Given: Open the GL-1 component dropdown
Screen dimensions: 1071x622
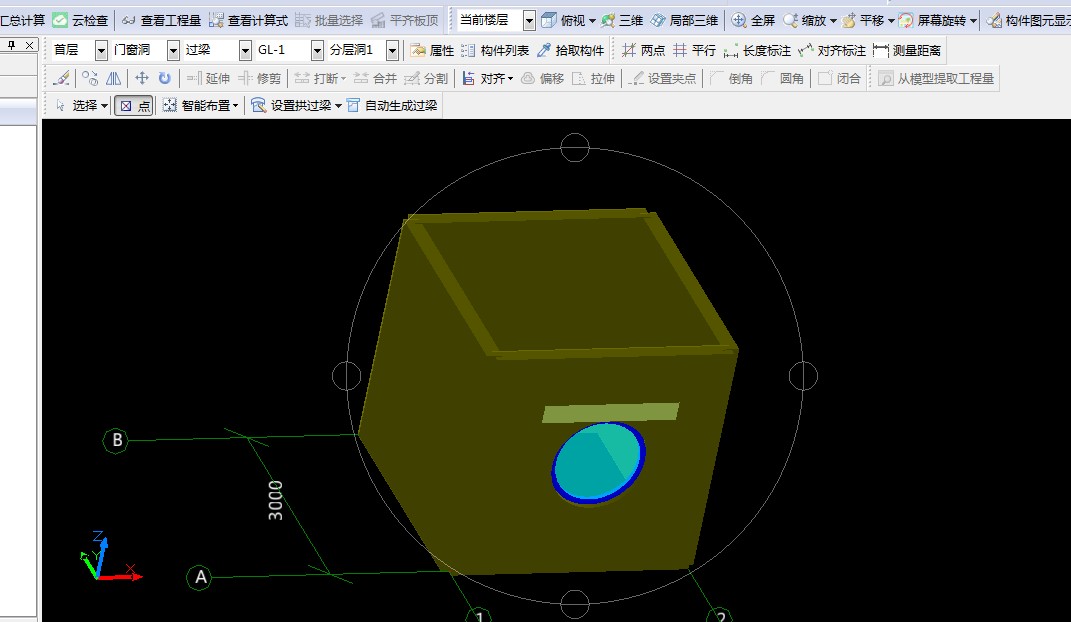Looking at the screenshot, I should pyautogui.click(x=317, y=50).
